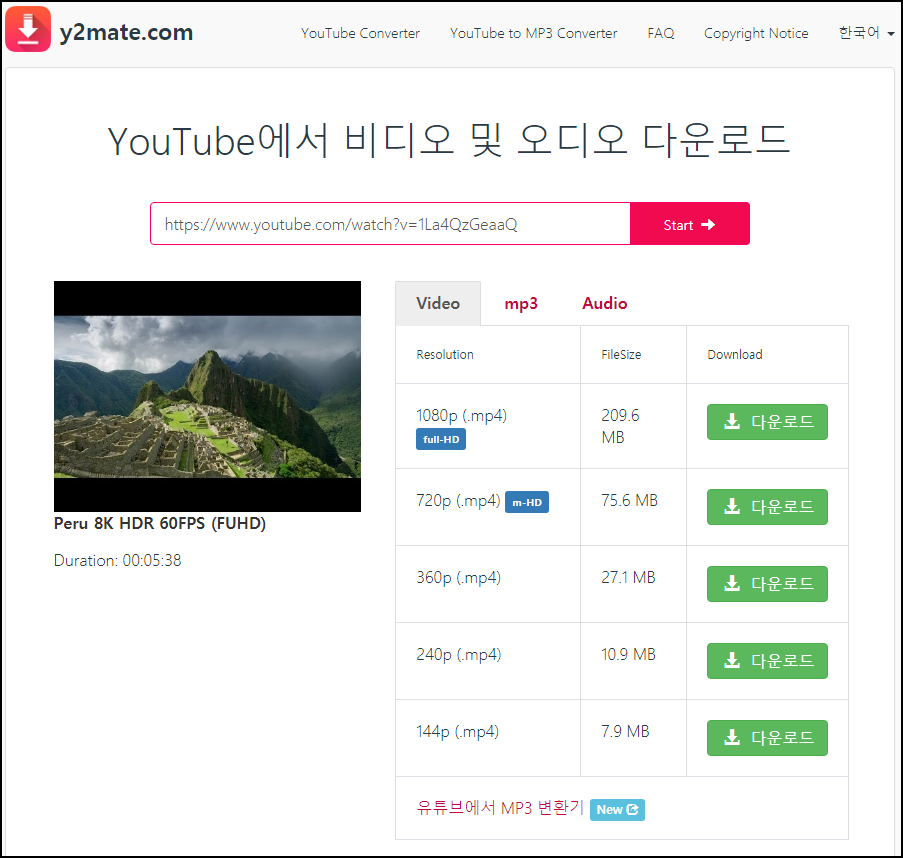Open YouTube to MP3 Converter page

tap(533, 33)
